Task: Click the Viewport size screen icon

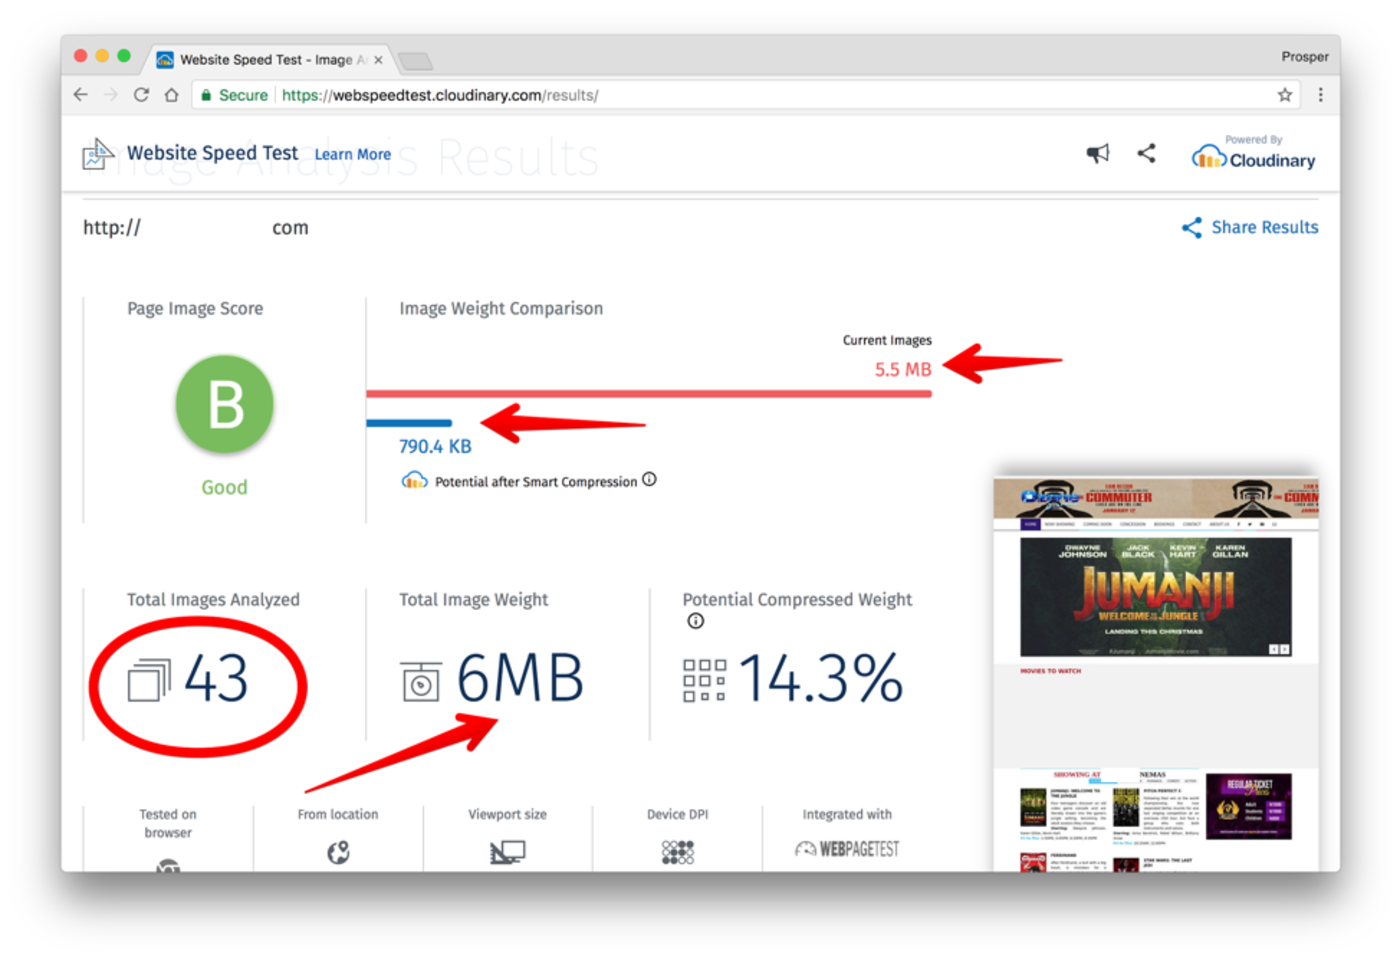Action: pyautogui.click(x=507, y=852)
